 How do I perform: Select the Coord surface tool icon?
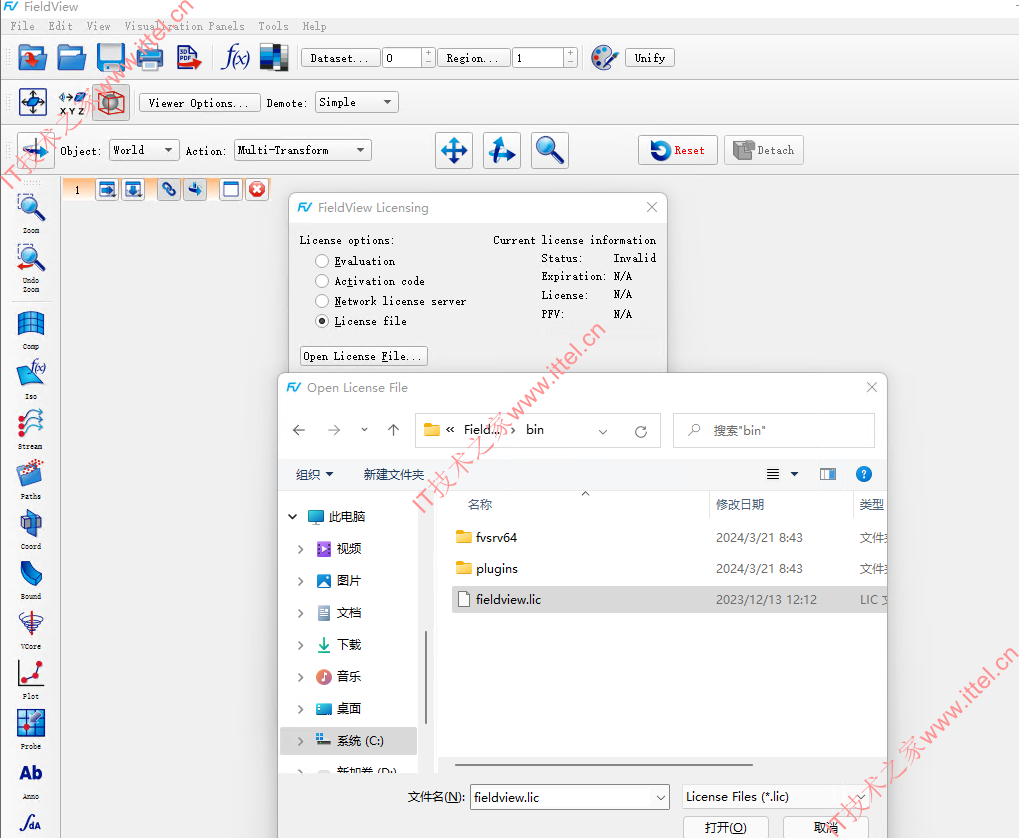[x=31, y=523]
